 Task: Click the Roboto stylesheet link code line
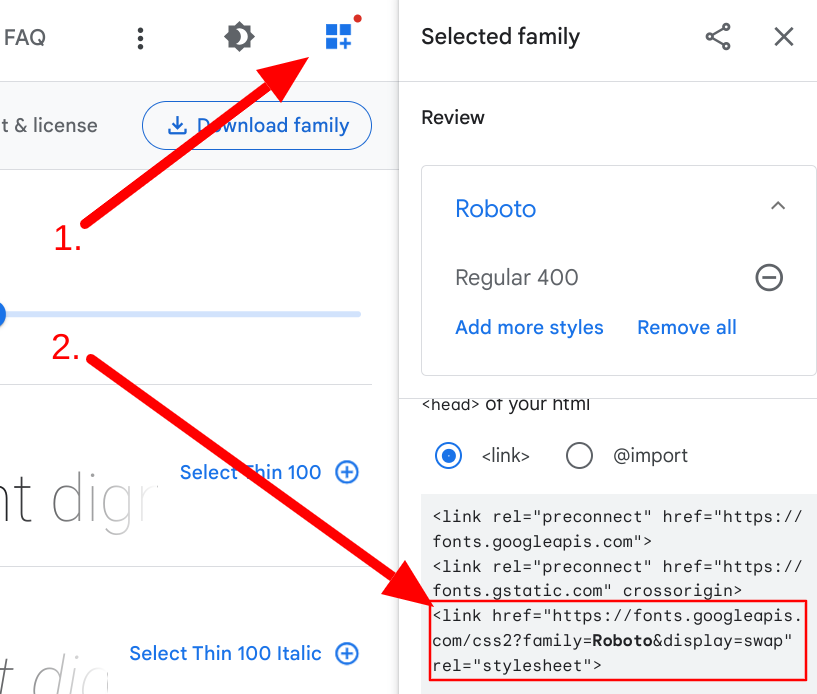point(617,641)
